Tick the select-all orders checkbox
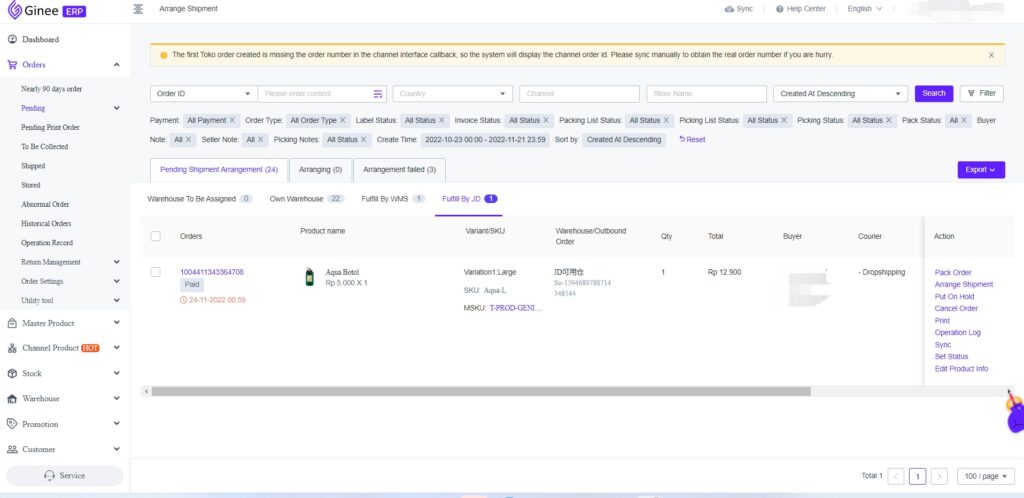1024x498 pixels. pos(155,236)
